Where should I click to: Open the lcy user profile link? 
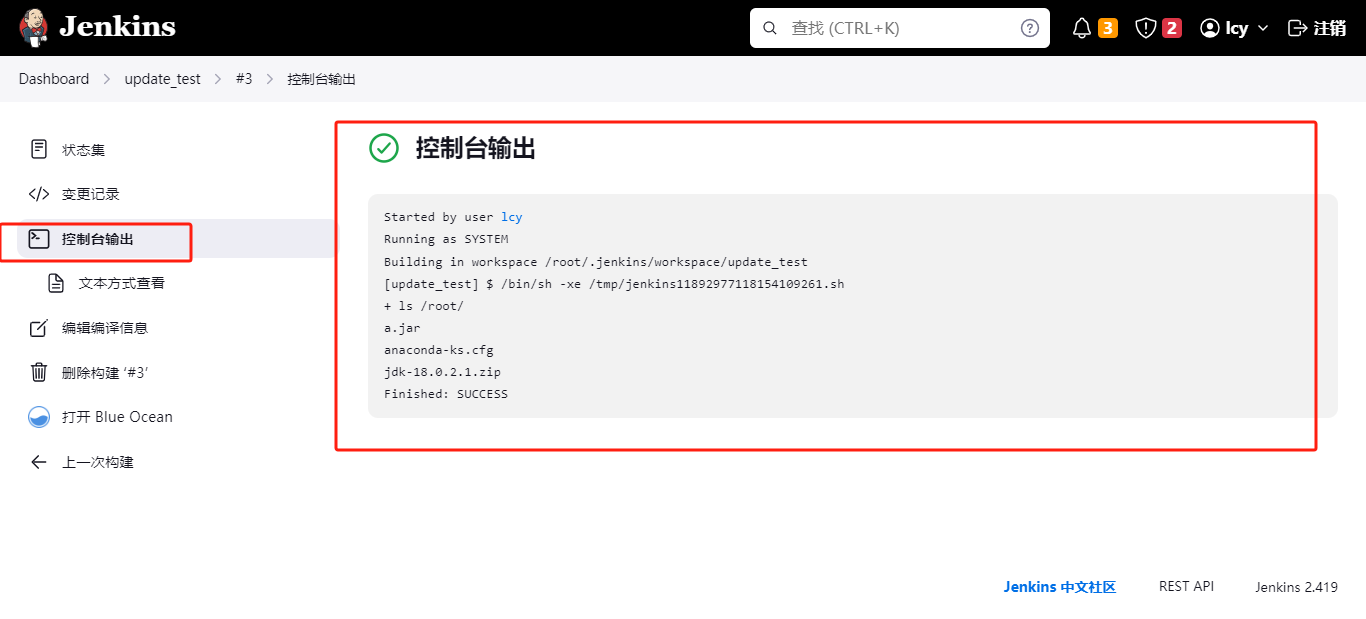click(1237, 28)
